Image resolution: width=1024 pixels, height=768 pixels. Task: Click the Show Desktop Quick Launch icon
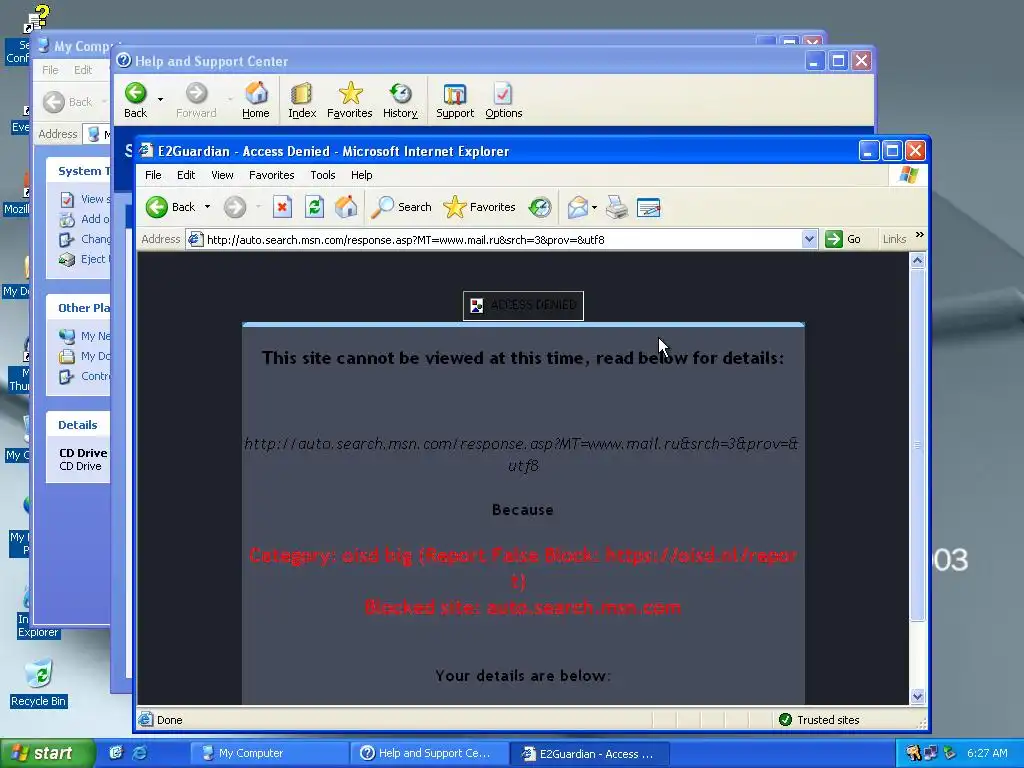(x=116, y=753)
